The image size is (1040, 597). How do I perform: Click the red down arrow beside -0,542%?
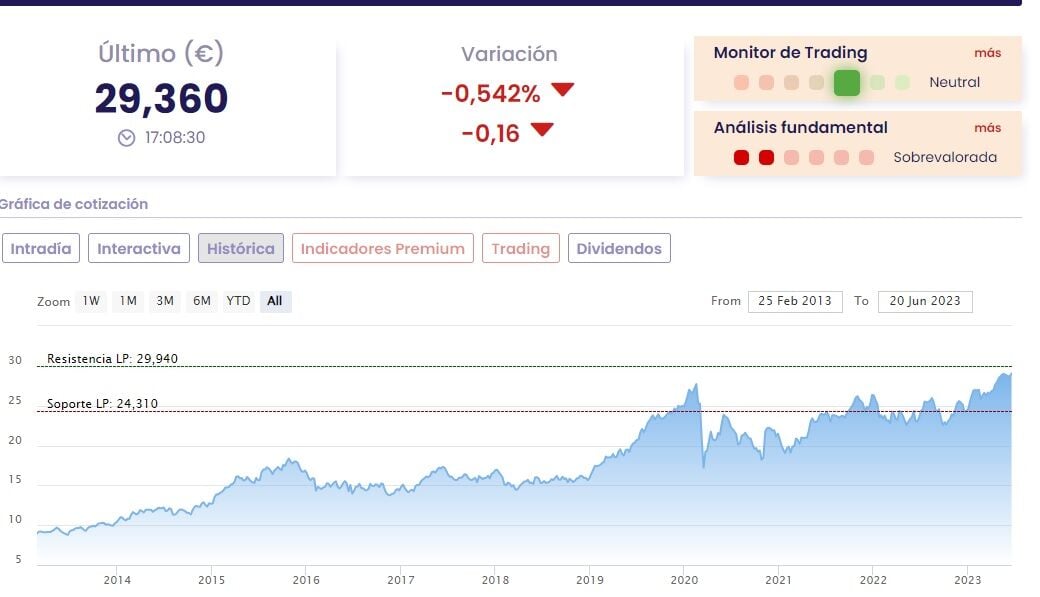(562, 90)
